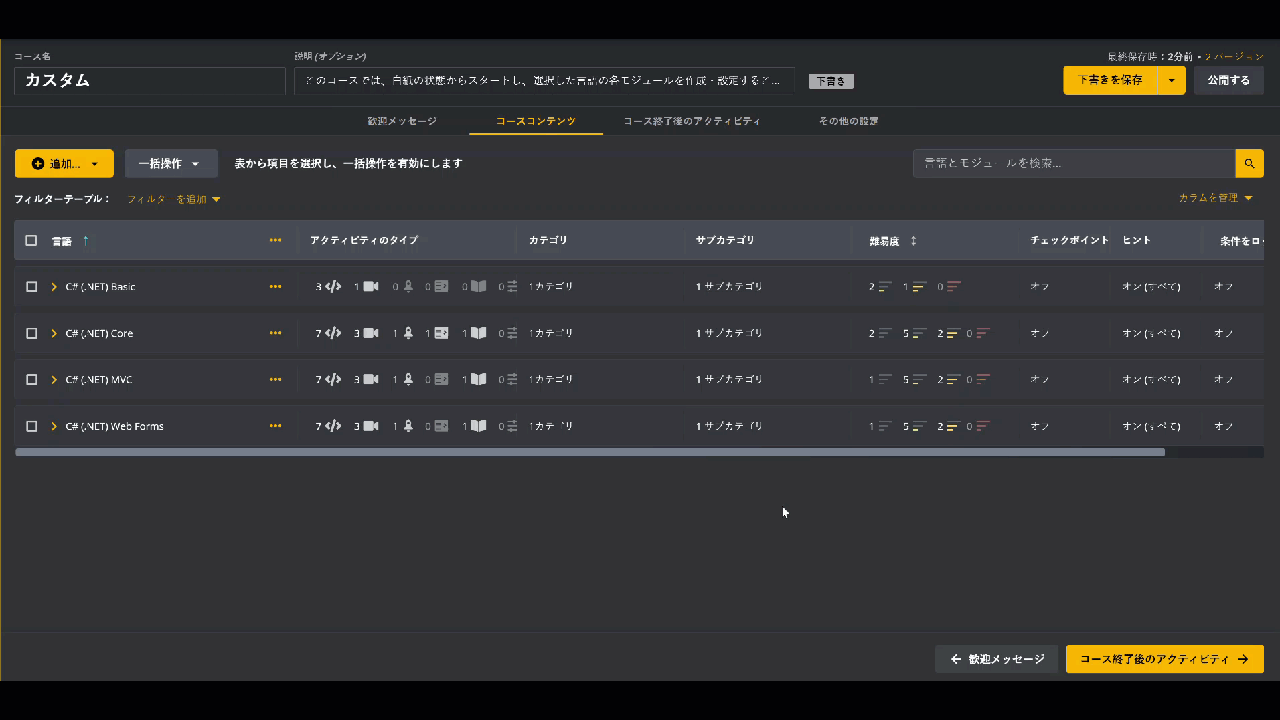Click 1 カテゴリ cell in C# (.NET) Core row

551,333
